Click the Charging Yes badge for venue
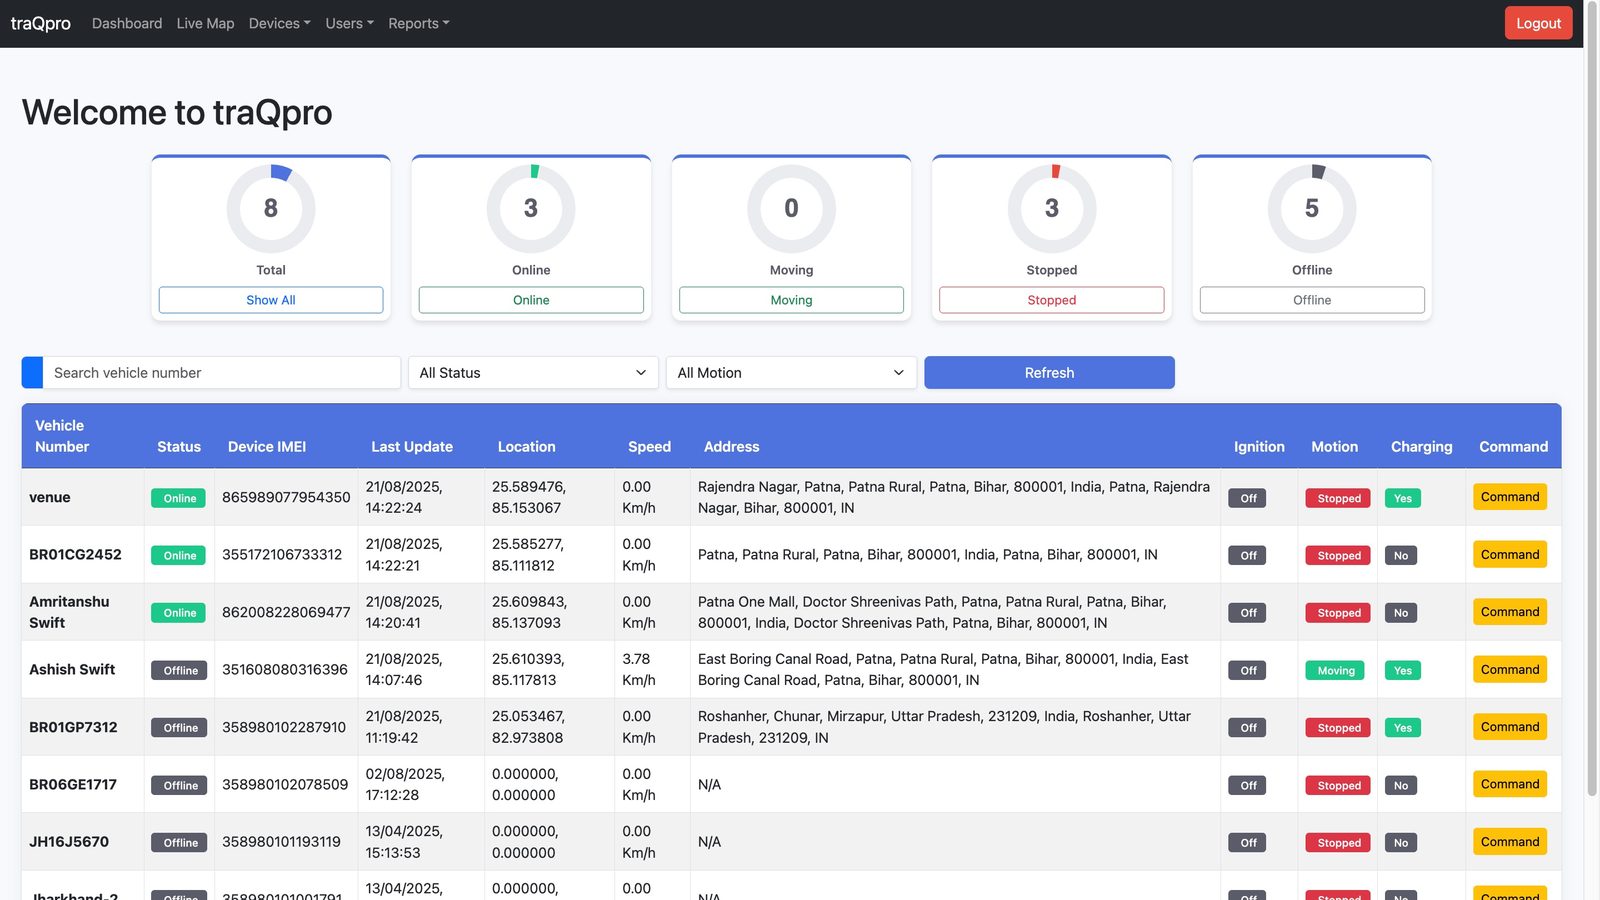1600x900 pixels. tap(1402, 498)
